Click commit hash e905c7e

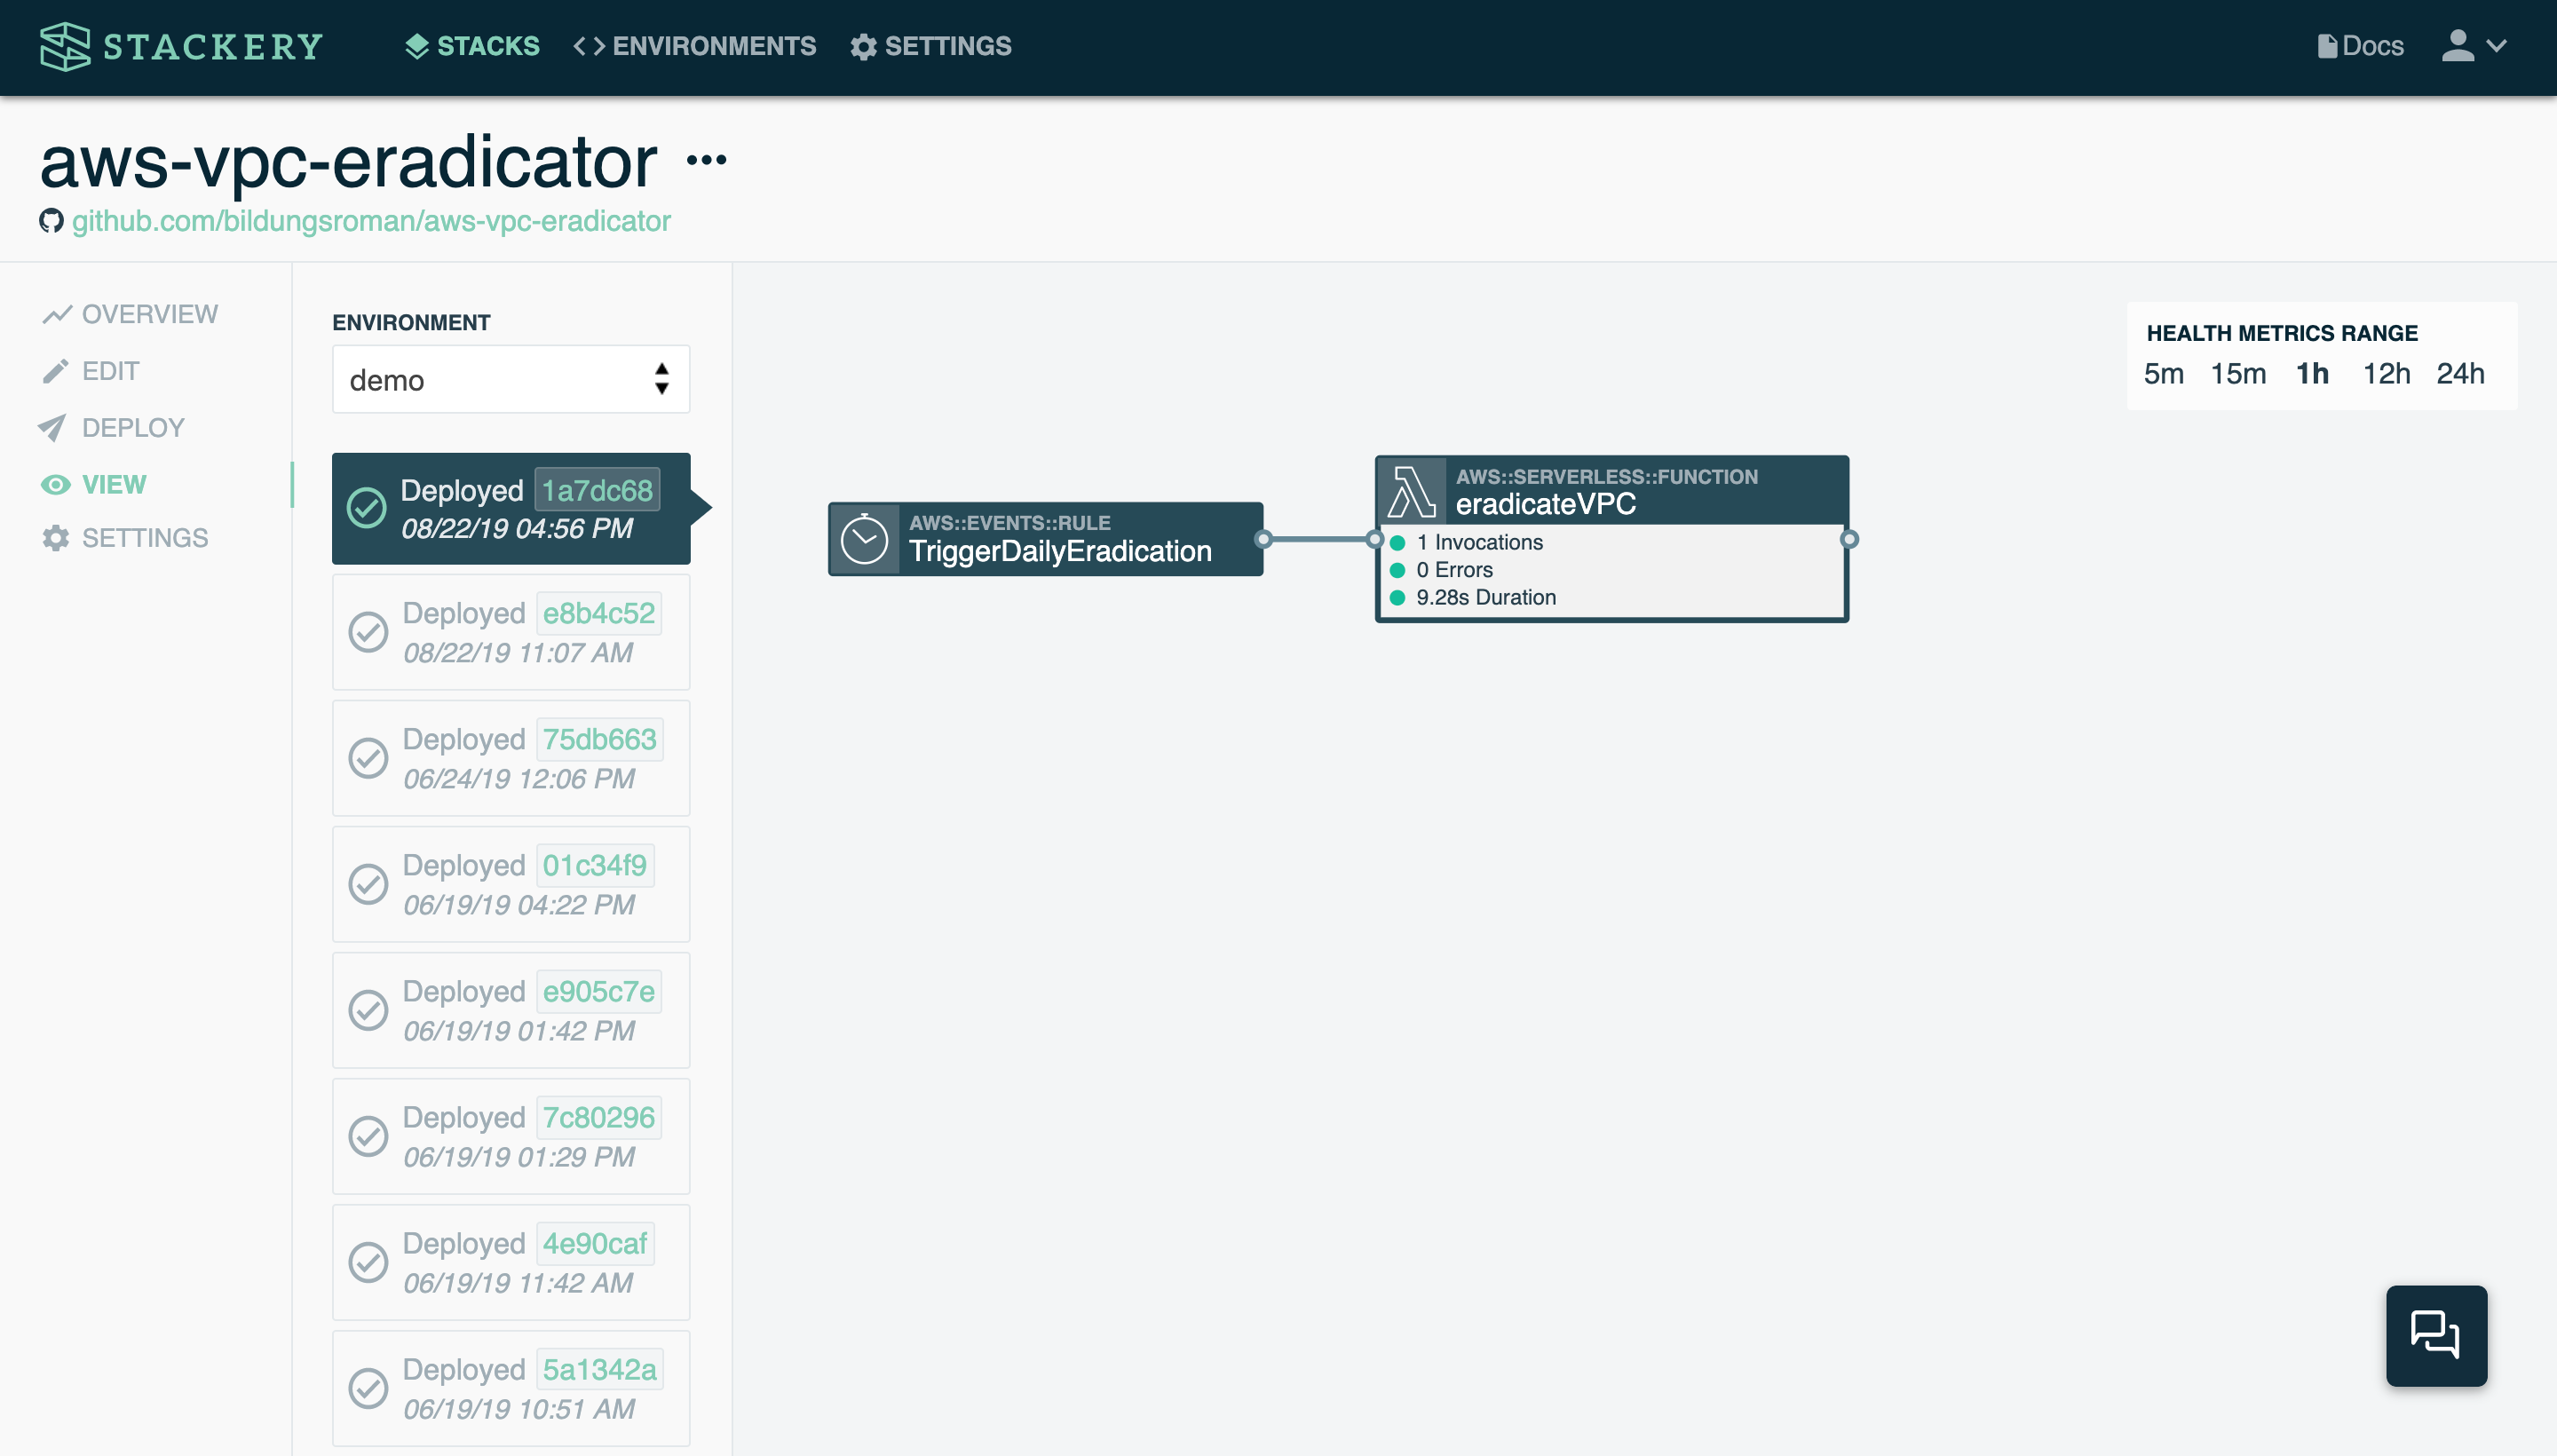click(598, 991)
